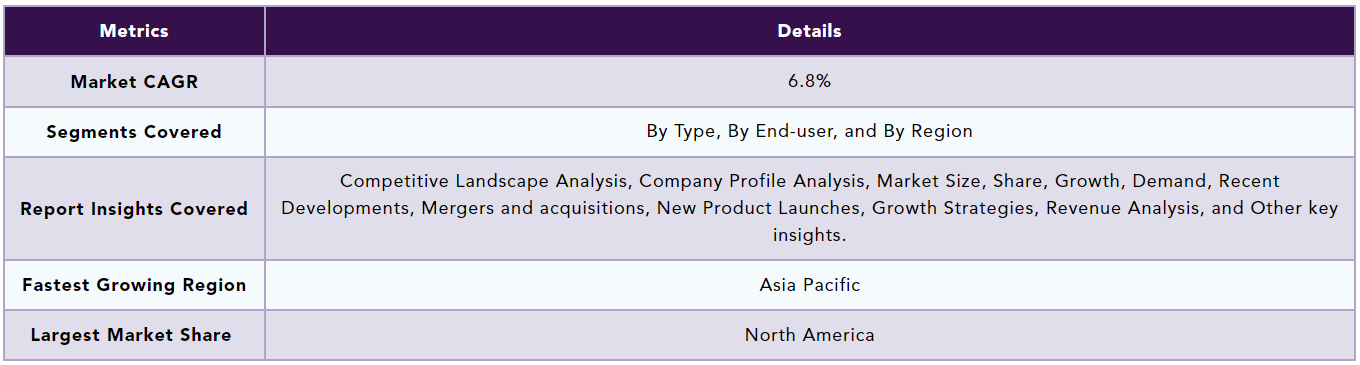The height and width of the screenshot is (365, 1360).
Task: Click the Competitive Landscape Analysis text
Action: click(x=484, y=182)
